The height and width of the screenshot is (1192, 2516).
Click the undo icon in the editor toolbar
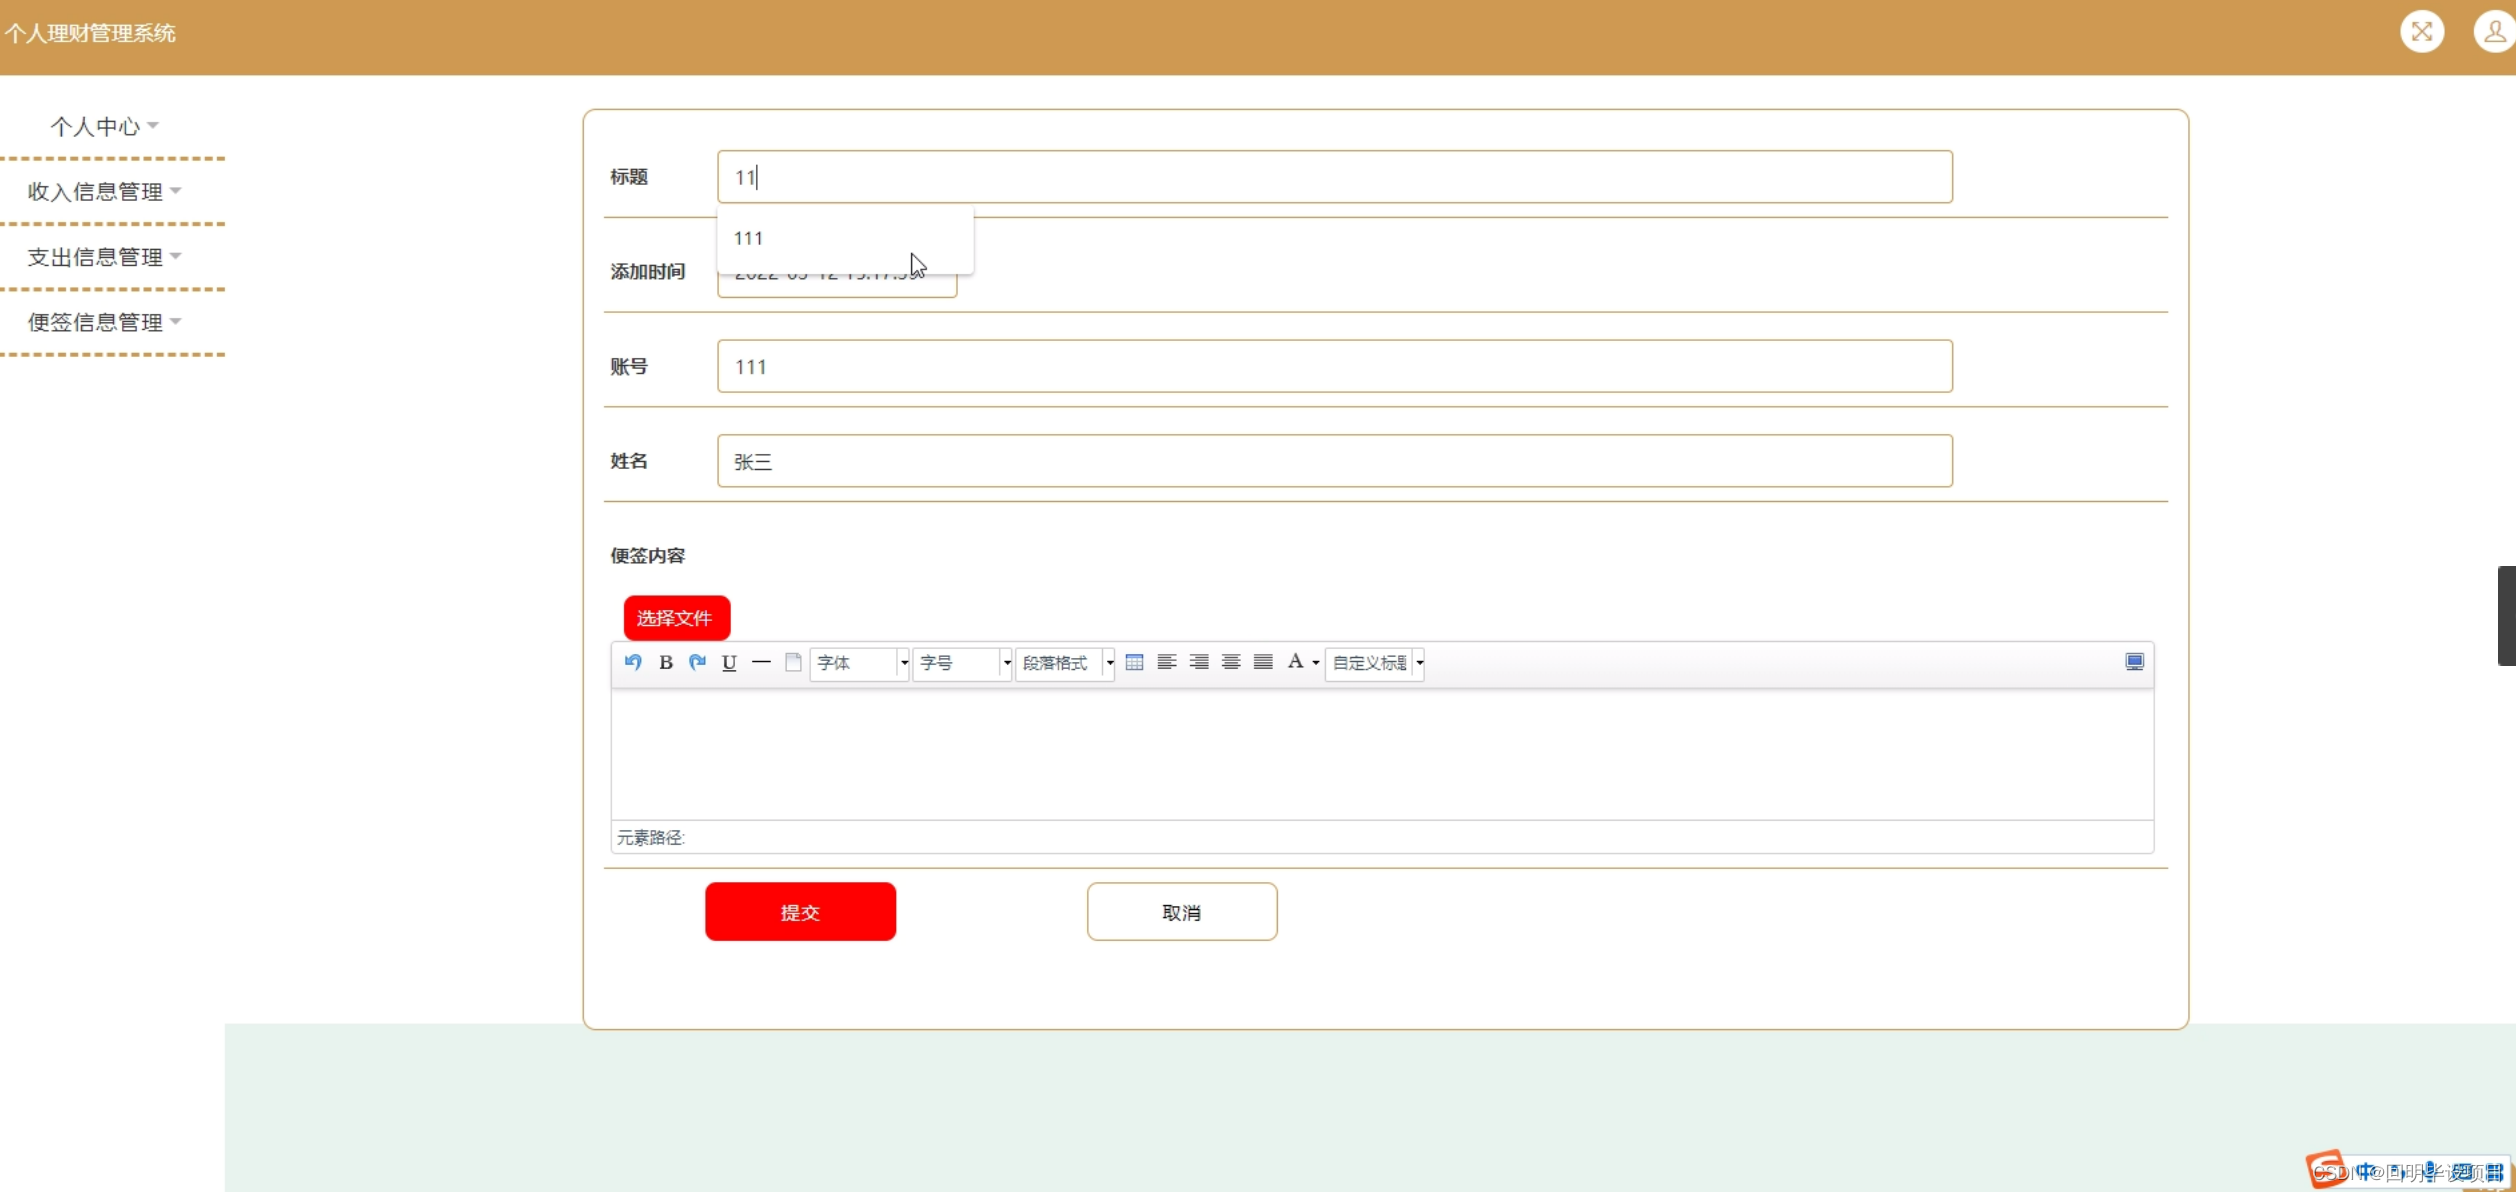pyautogui.click(x=633, y=662)
